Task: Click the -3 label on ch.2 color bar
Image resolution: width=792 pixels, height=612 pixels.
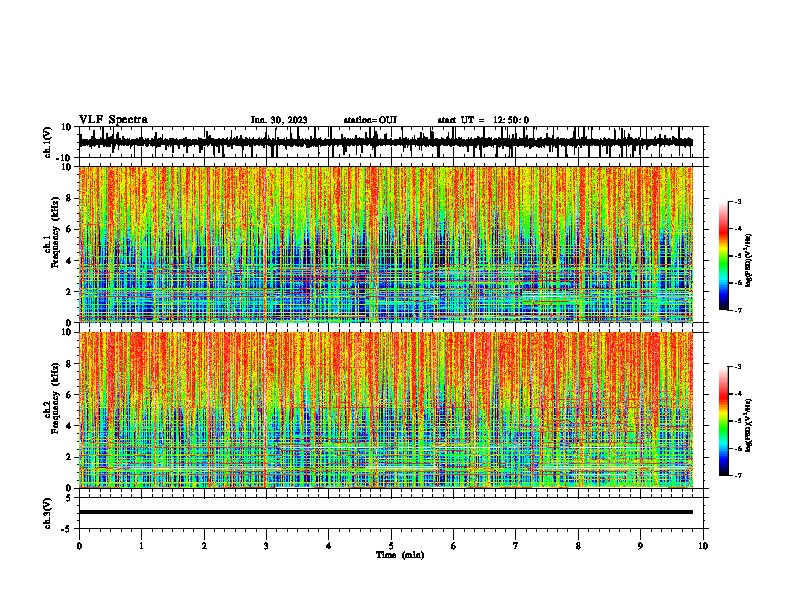Action: click(x=738, y=367)
